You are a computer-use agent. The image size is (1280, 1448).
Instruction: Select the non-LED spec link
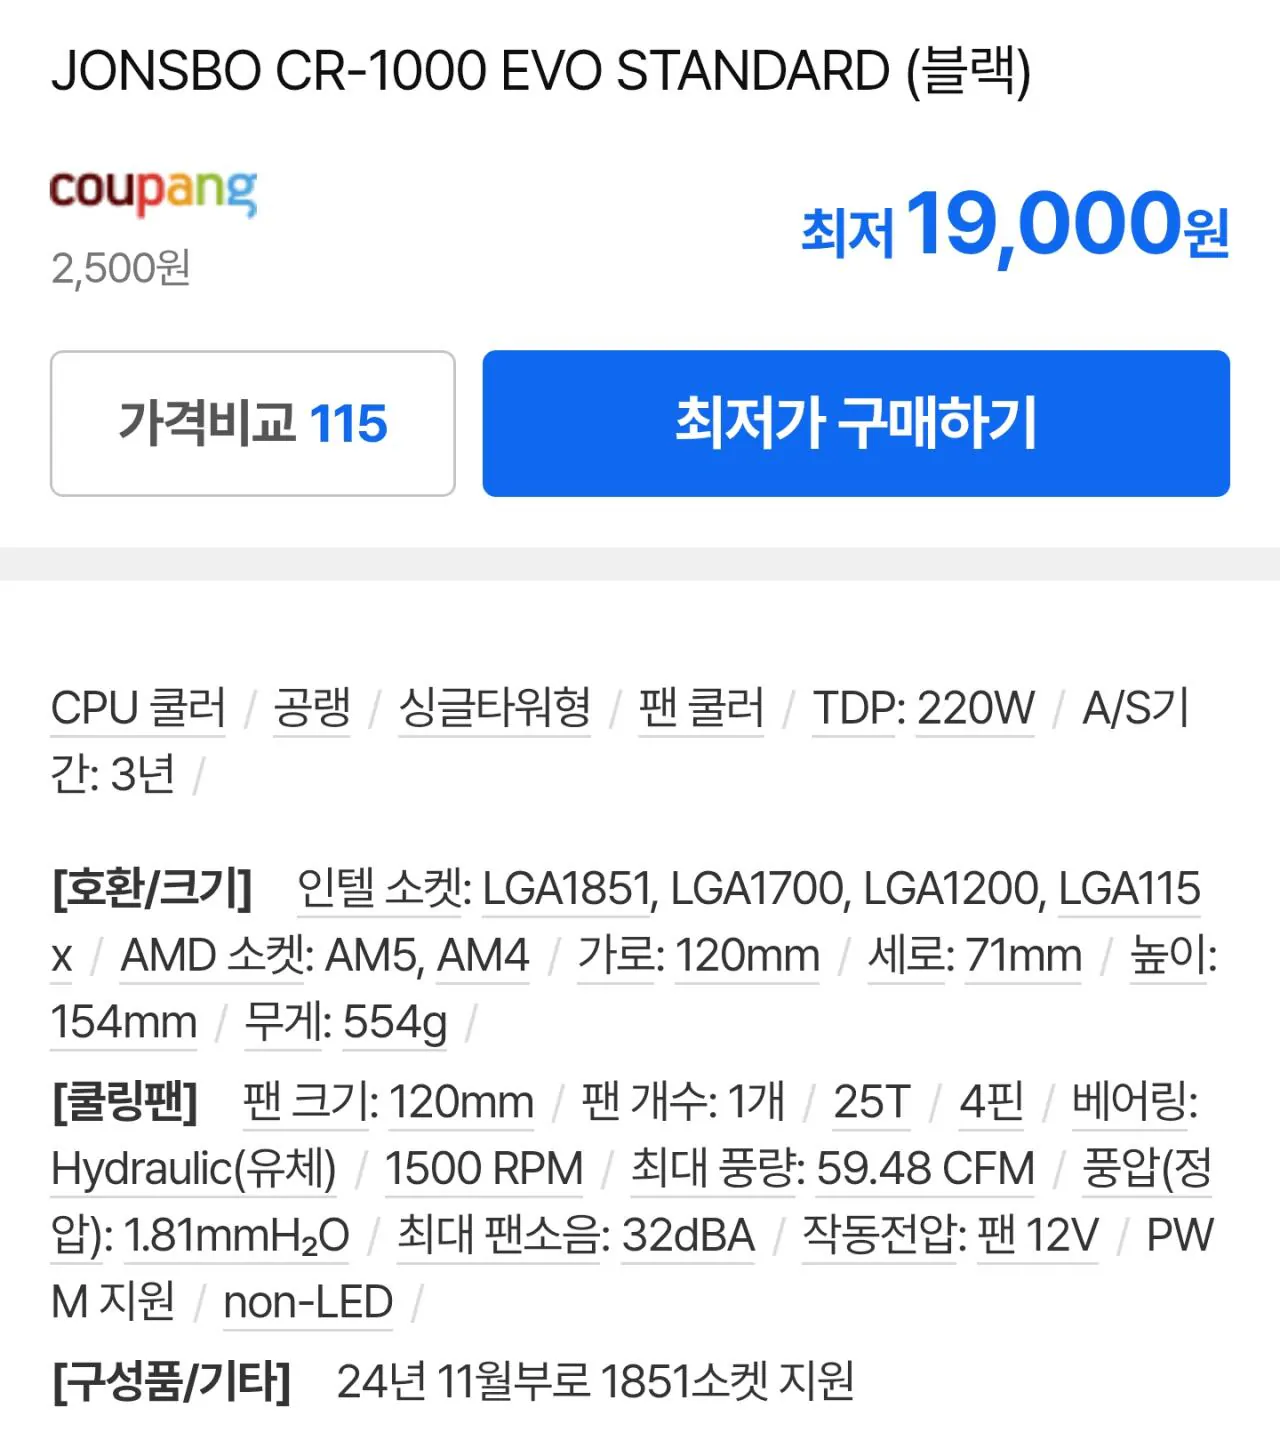pos(308,1302)
